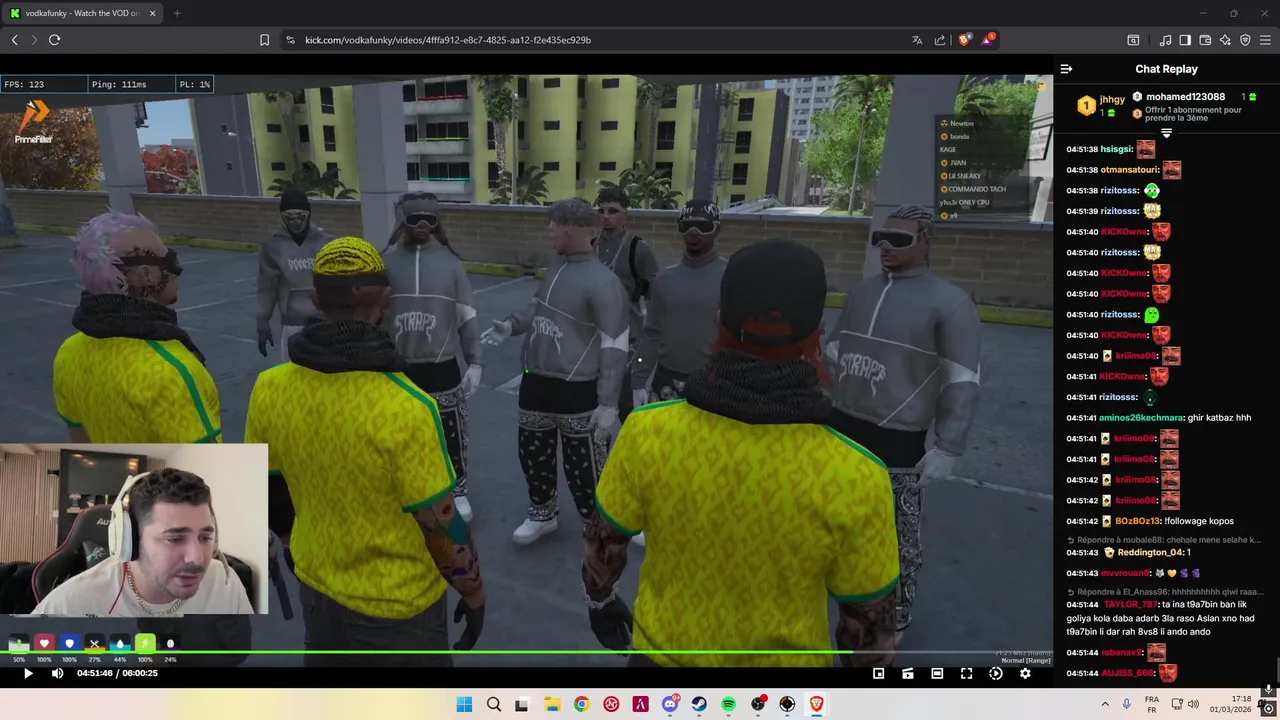Viewport: 1280px width, 720px height.
Task: Toggle the browser sidebar
Action: pyautogui.click(x=1185, y=40)
